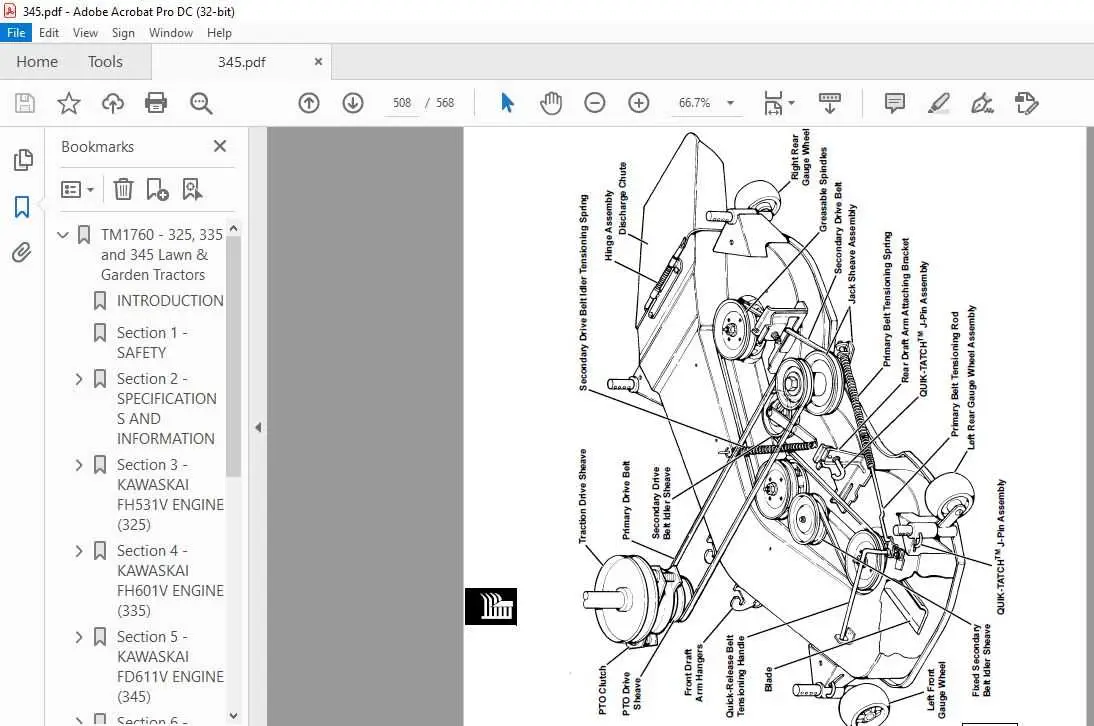Click the stamp tool icon

(1026, 103)
